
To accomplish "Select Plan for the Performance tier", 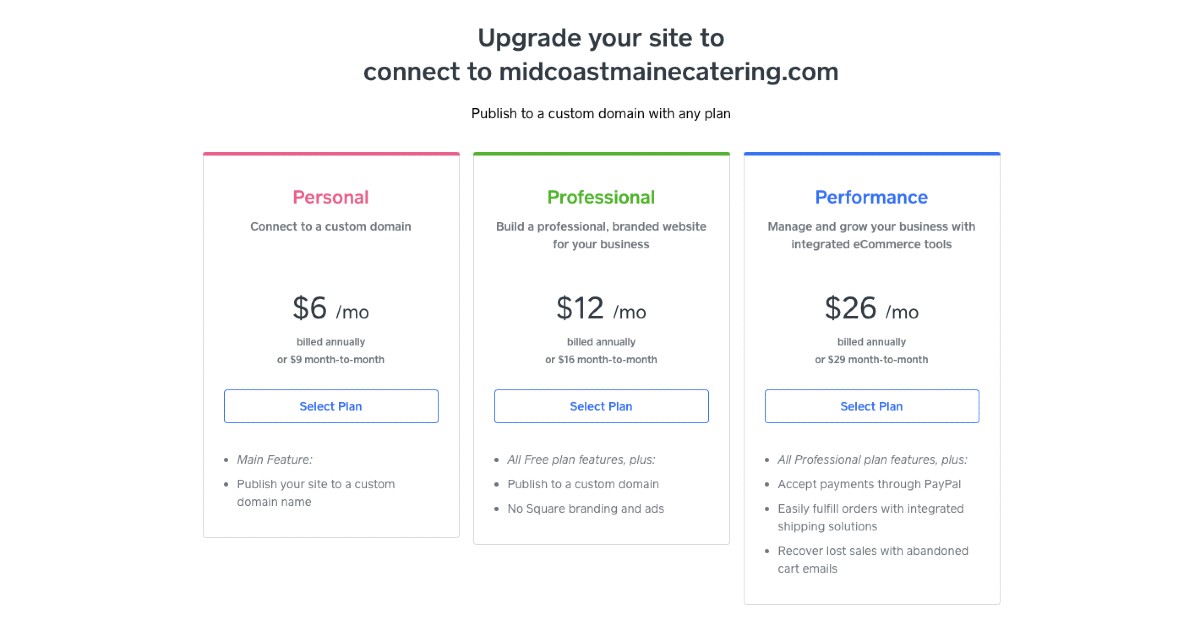I will [x=871, y=406].
